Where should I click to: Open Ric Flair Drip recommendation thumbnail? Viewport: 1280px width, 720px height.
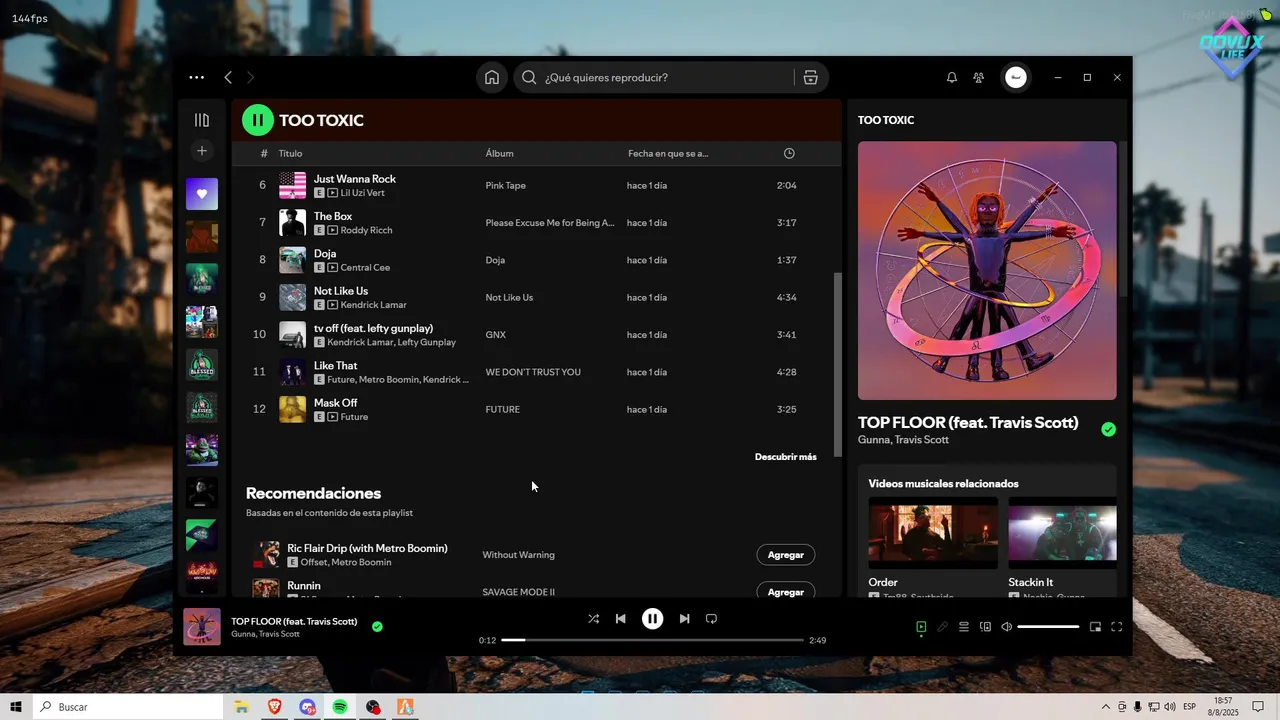(x=266, y=555)
